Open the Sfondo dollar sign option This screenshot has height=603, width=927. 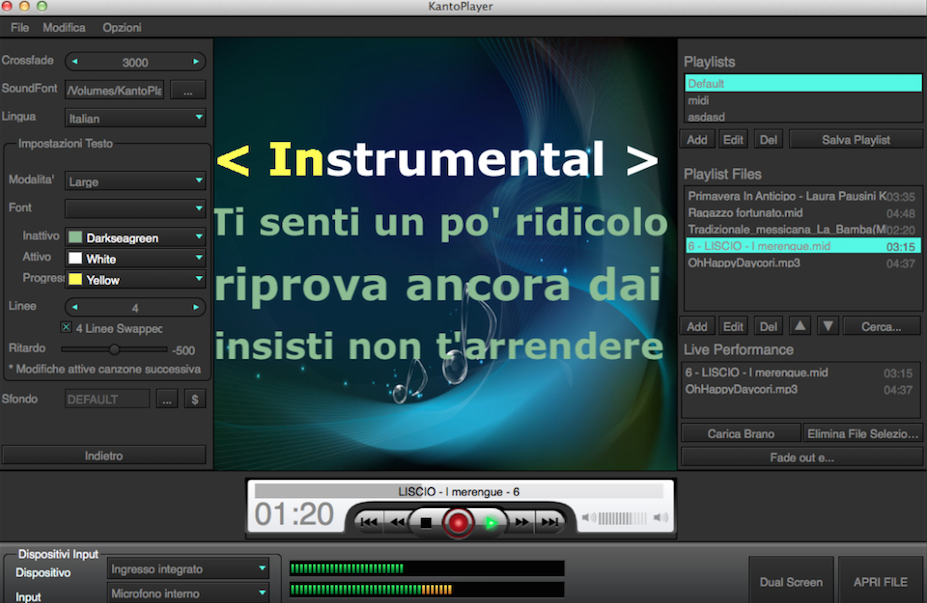(x=195, y=398)
